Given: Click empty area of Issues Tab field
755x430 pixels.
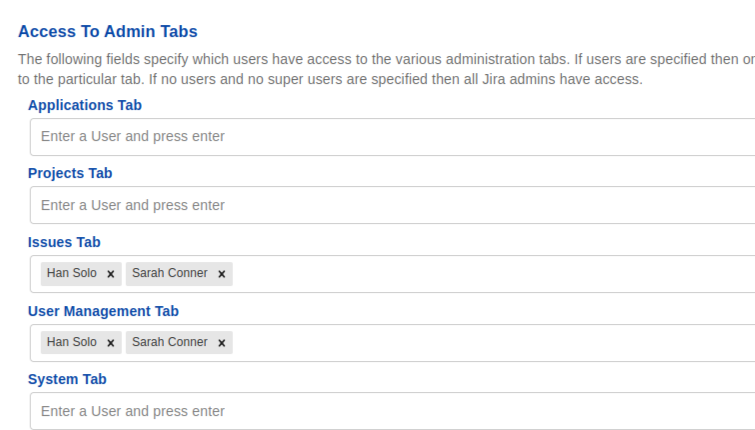Looking at the screenshot, I should [490, 274].
